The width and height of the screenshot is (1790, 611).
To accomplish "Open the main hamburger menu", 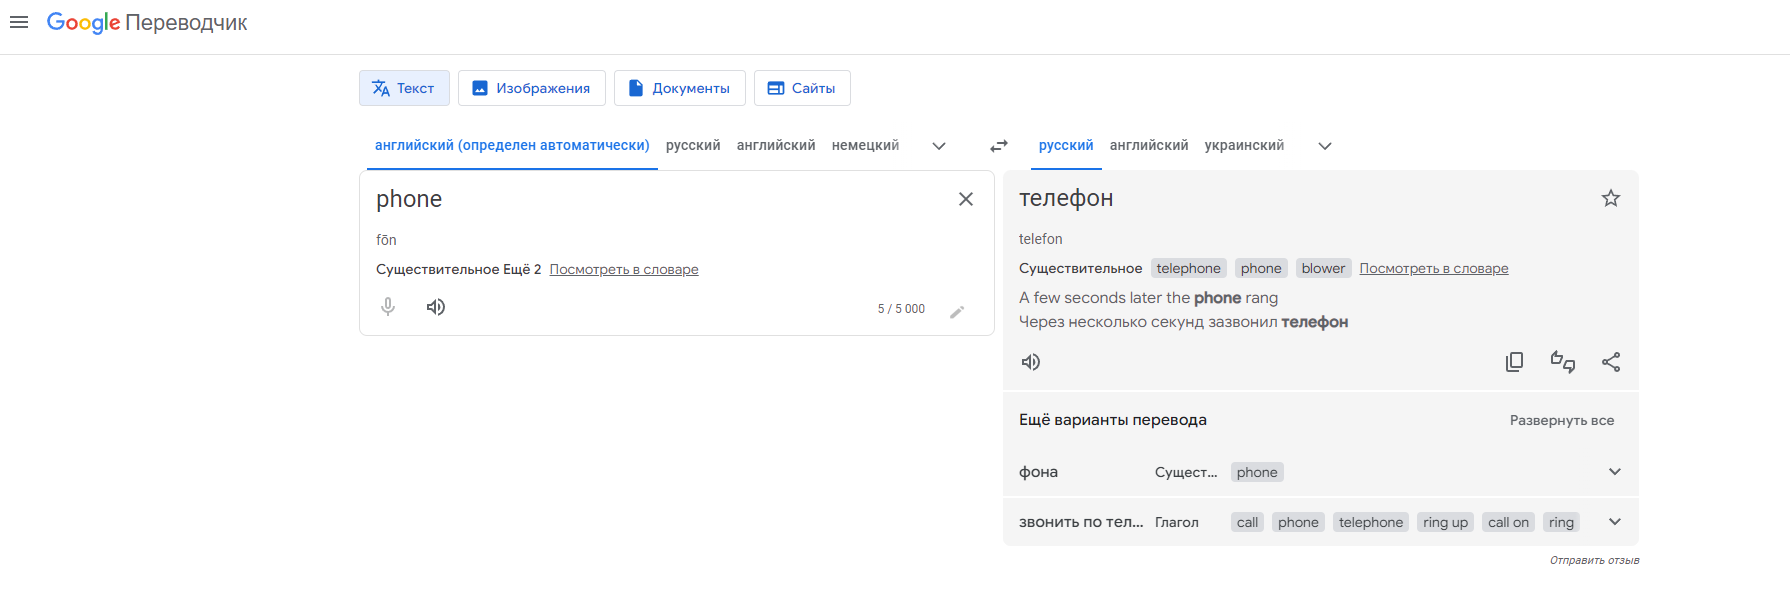I will 19,22.
